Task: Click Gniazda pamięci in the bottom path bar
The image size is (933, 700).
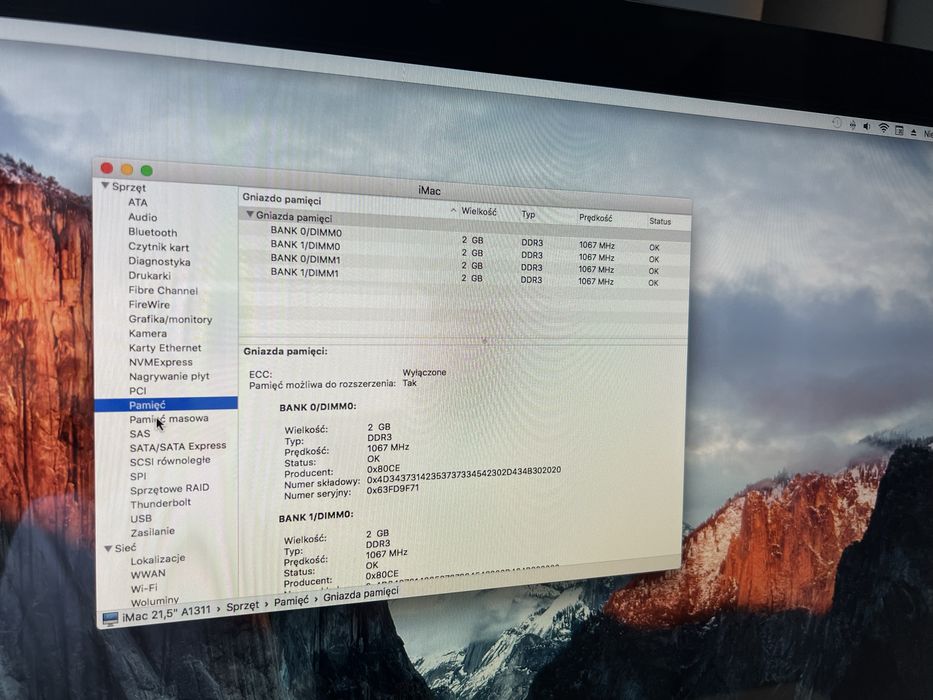Action: point(361,593)
